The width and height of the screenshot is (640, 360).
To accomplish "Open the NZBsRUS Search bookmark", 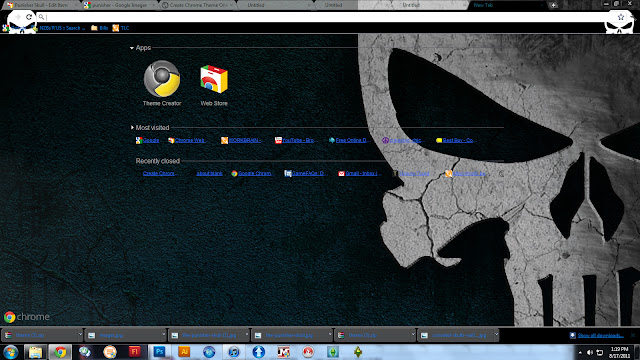I will 59,28.
